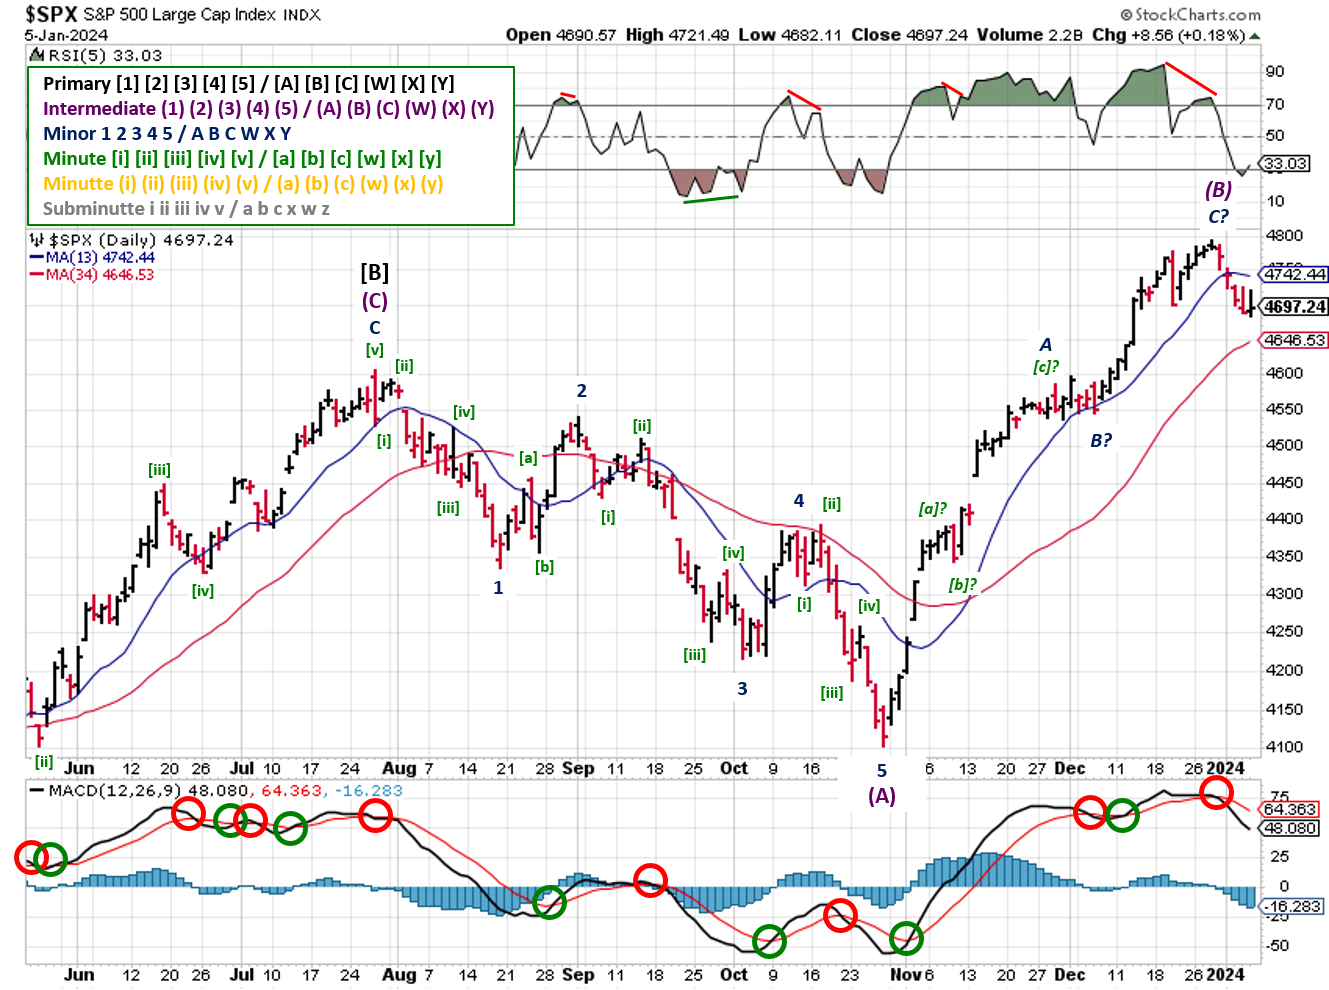Click the S&P 500 Large Cap Index name
The image size is (1329, 990).
(179, 15)
